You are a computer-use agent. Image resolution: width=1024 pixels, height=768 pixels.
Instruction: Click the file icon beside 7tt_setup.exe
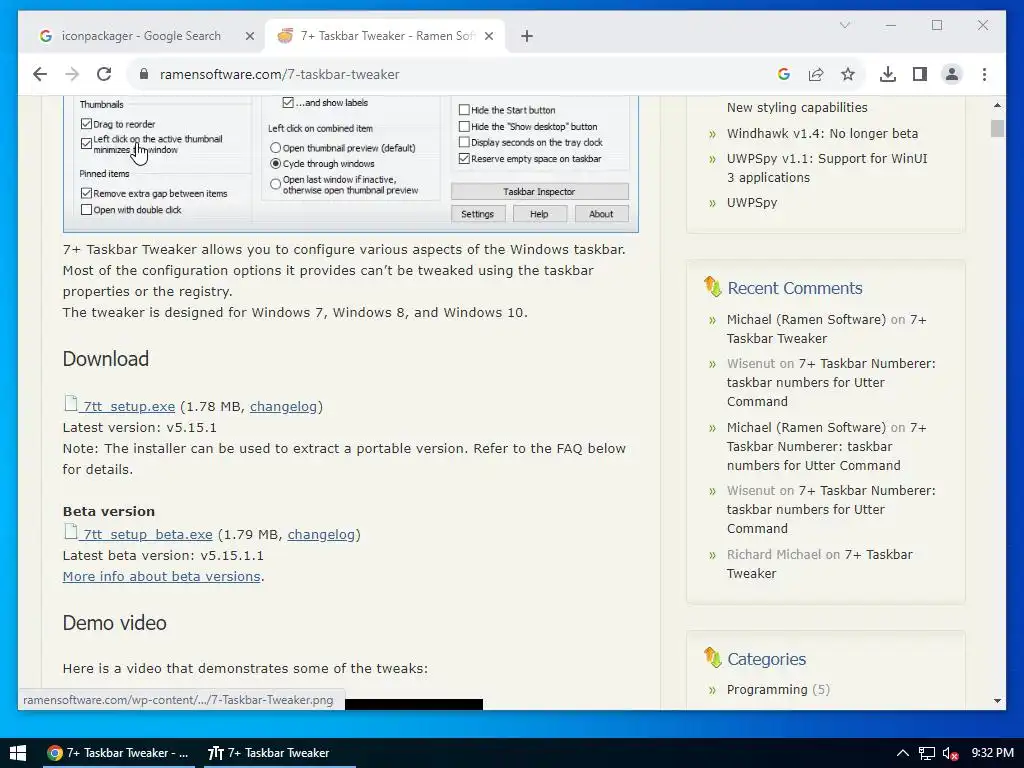[x=71, y=404]
